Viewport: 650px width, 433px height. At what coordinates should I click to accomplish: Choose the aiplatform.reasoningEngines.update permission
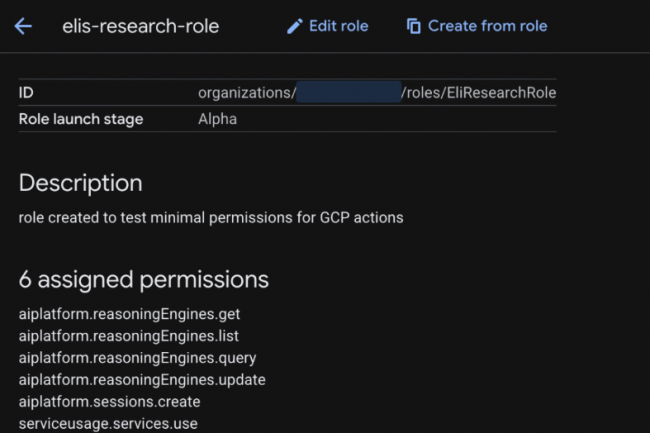click(141, 380)
